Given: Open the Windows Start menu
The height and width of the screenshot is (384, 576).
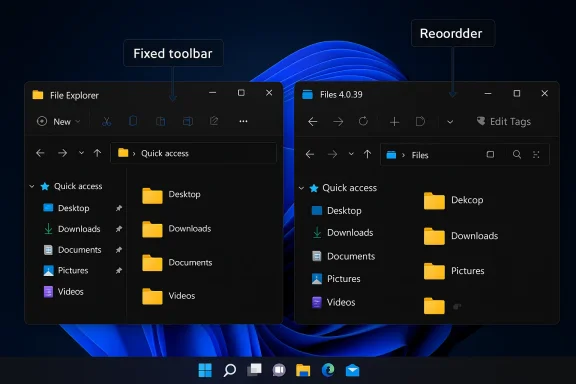Looking at the screenshot, I should (x=205, y=370).
